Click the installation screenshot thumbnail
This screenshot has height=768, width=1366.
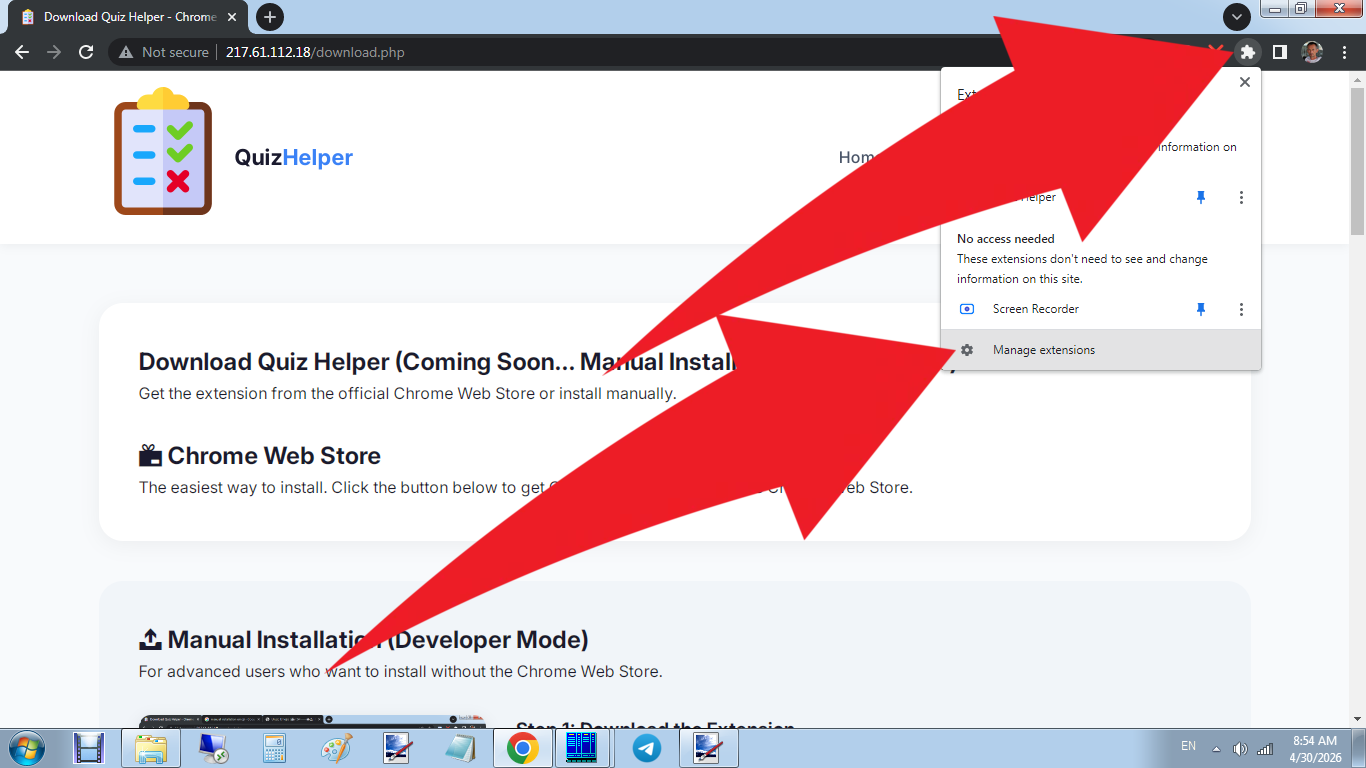tap(313, 721)
